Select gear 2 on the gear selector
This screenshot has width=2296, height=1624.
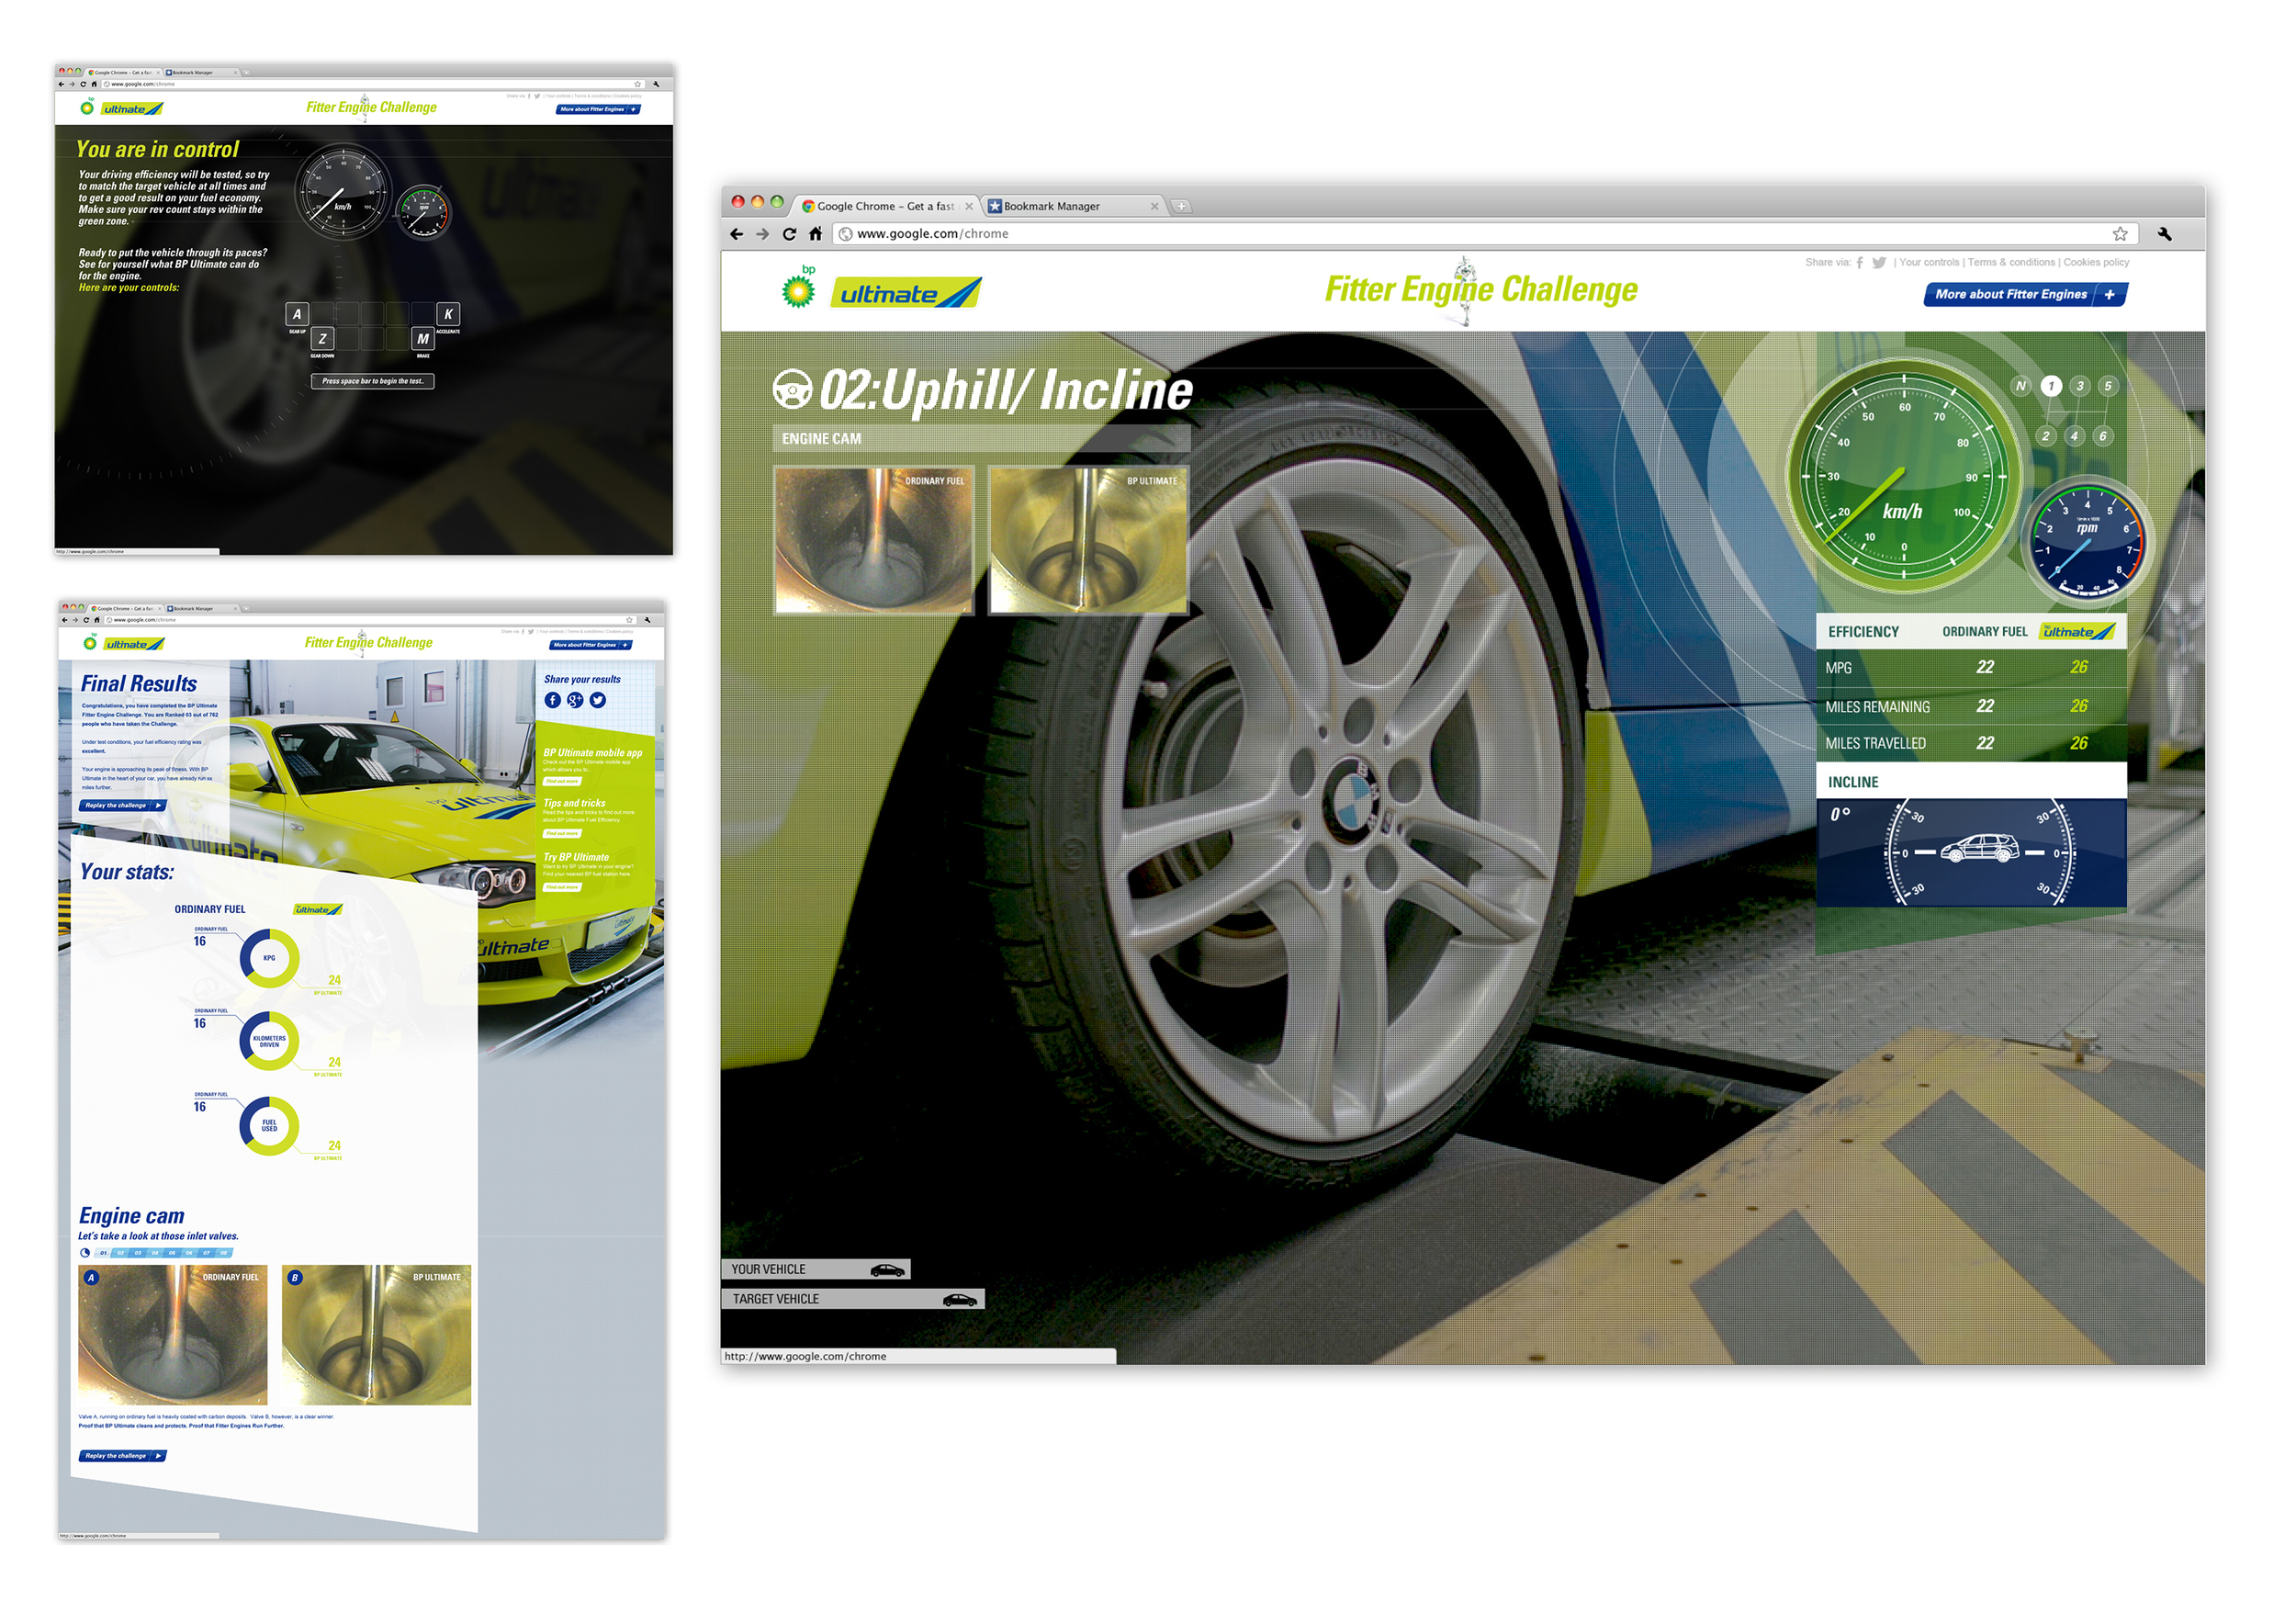pyautogui.click(x=2046, y=436)
